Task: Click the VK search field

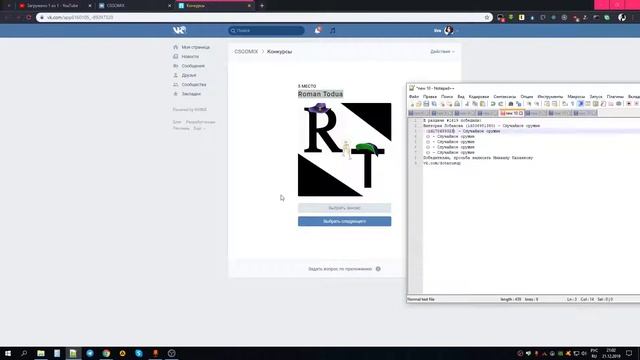Action: [266, 31]
